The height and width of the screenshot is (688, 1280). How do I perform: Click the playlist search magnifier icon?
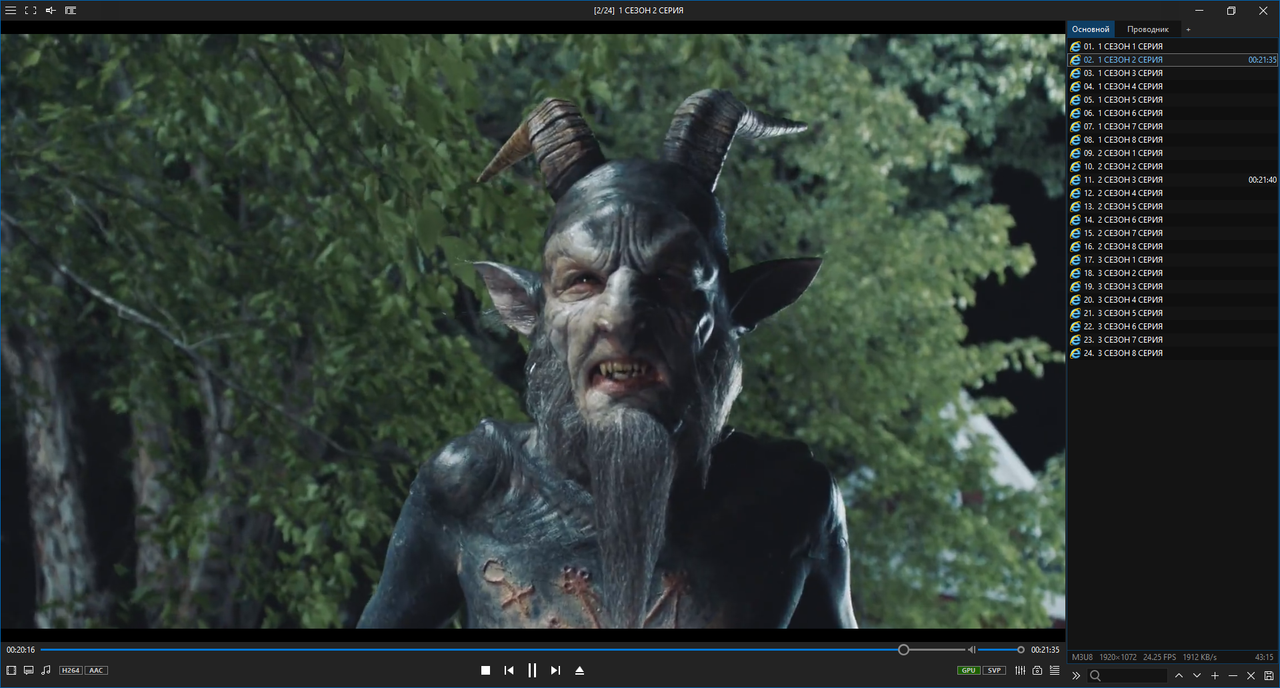[x=1095, y=676]
